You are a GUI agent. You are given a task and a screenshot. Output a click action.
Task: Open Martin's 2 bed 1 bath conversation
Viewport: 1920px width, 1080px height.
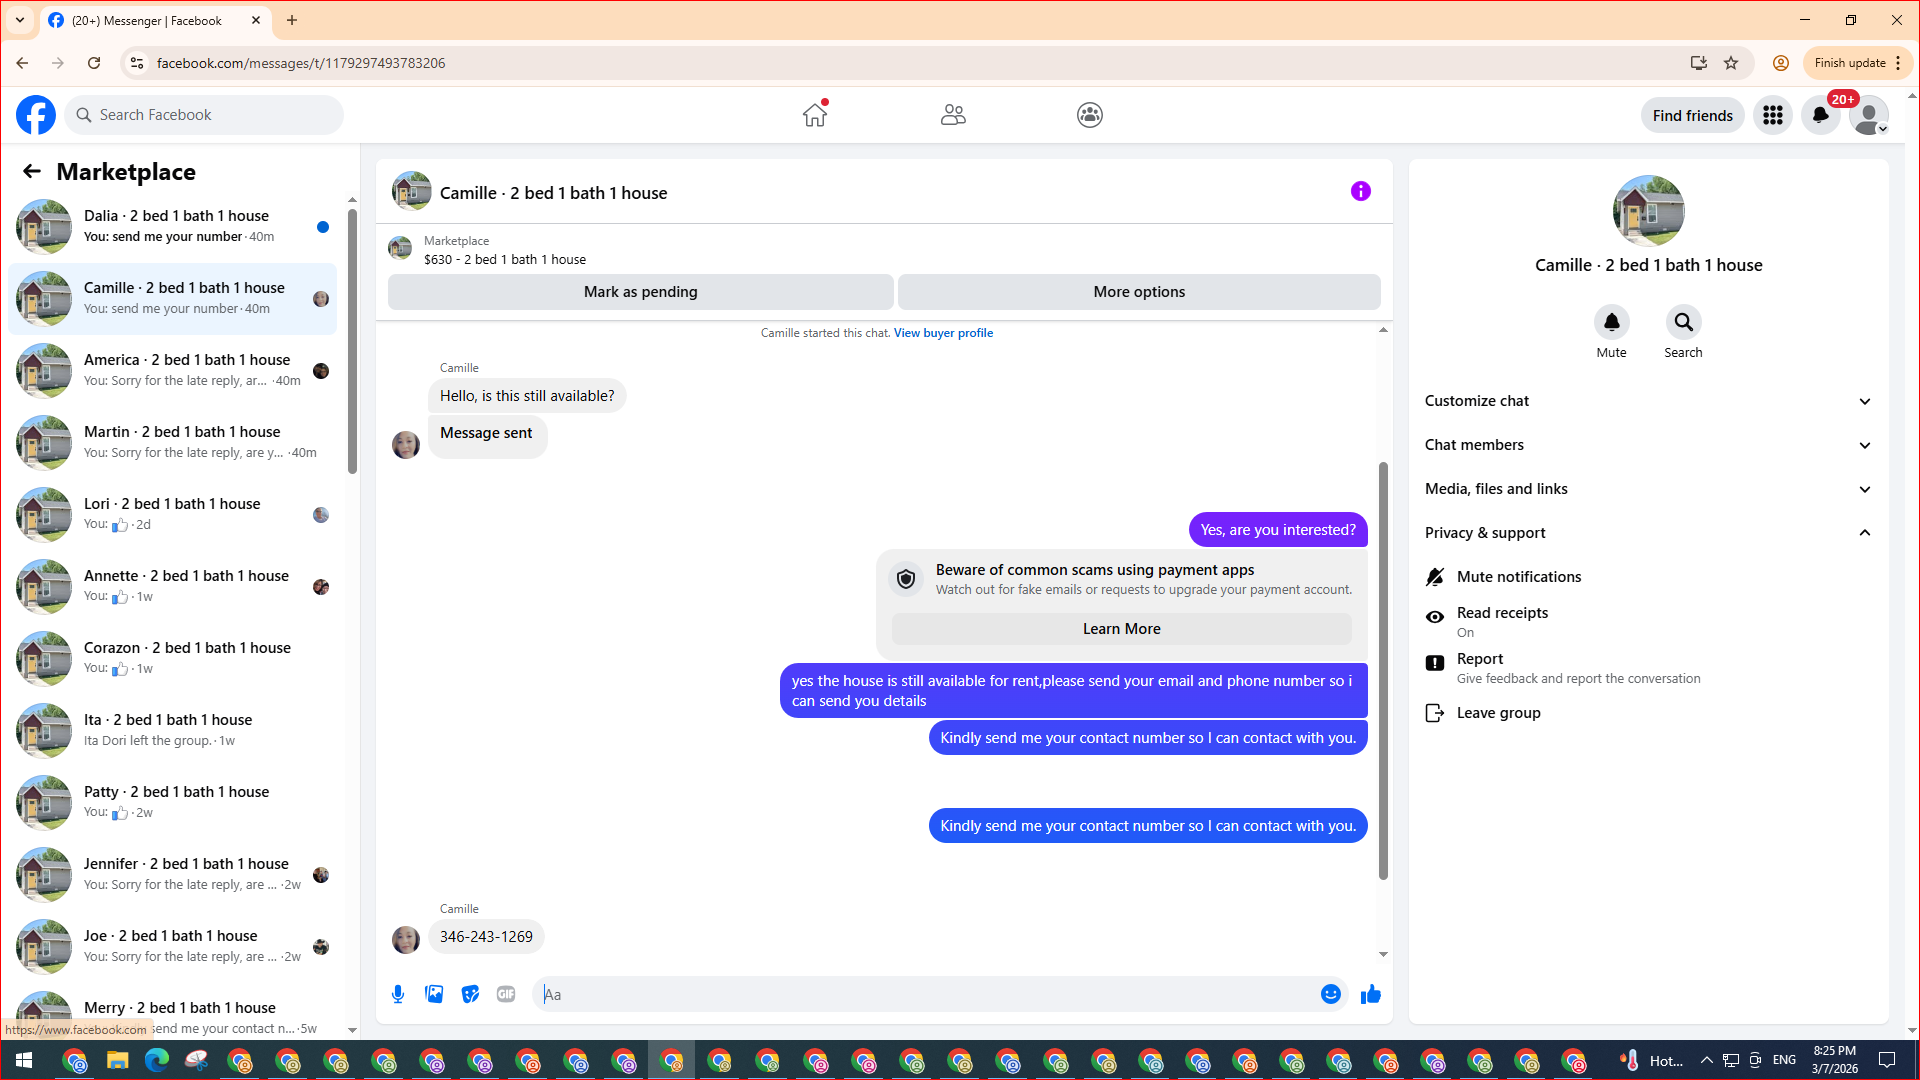click(x=172, y=443)
